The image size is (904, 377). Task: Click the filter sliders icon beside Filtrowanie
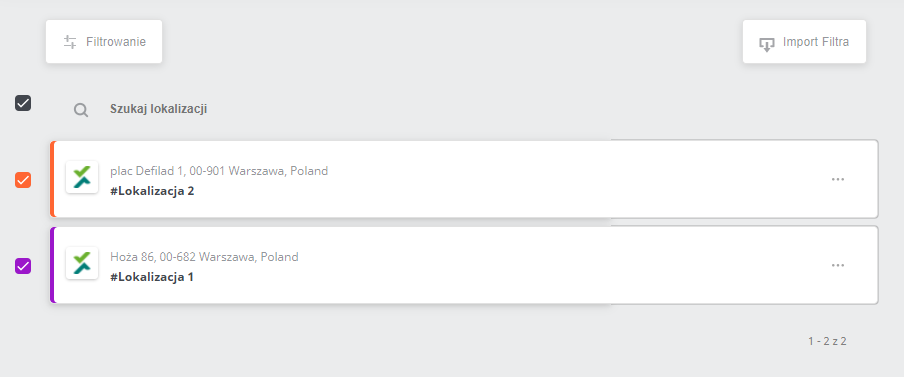pos(70,42)
